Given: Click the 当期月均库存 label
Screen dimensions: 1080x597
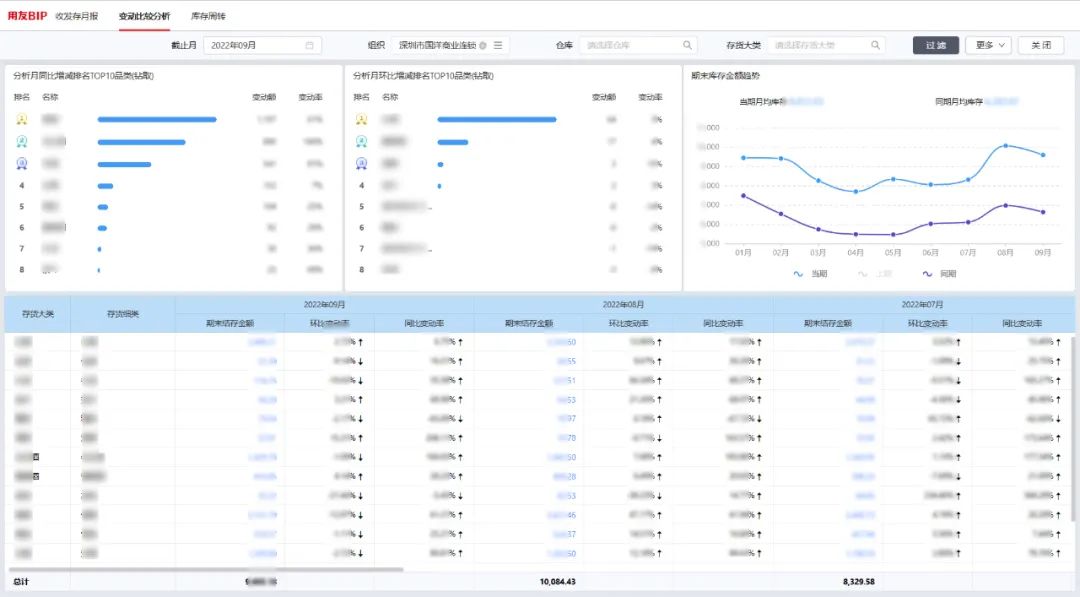Looking at the screenshot, I should pyautogui.click(x=762, y=102).
